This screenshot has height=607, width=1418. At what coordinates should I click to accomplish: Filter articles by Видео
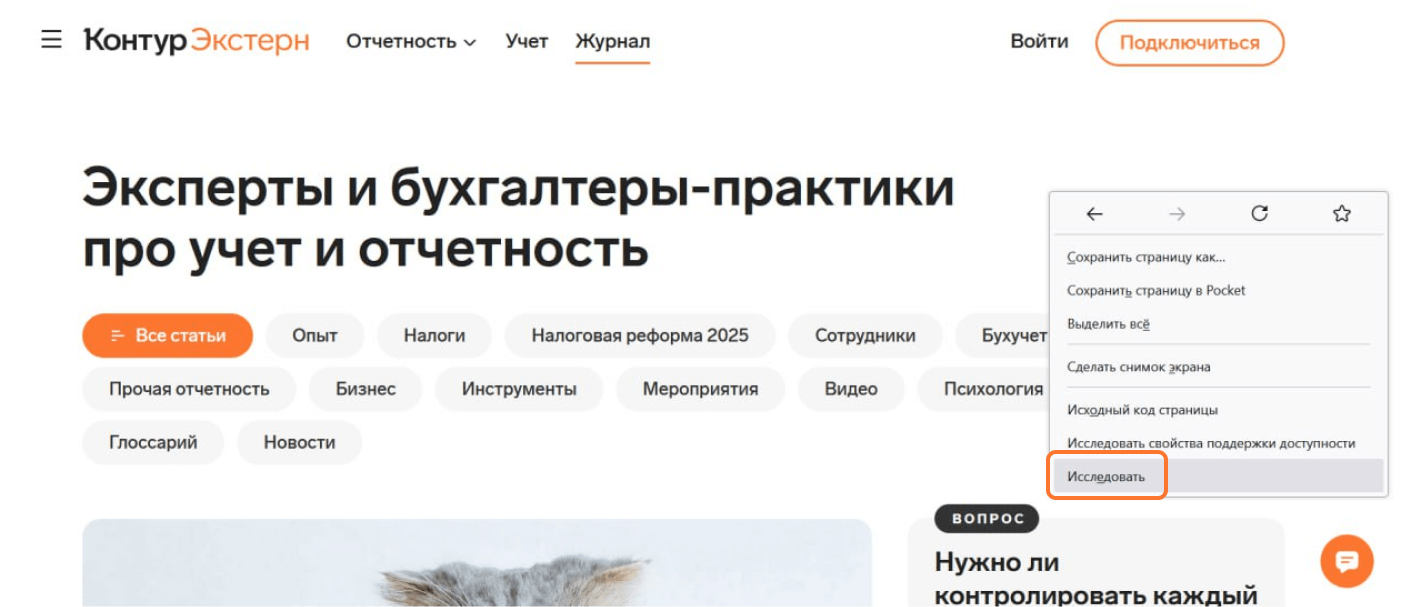(x=851, y=389)
